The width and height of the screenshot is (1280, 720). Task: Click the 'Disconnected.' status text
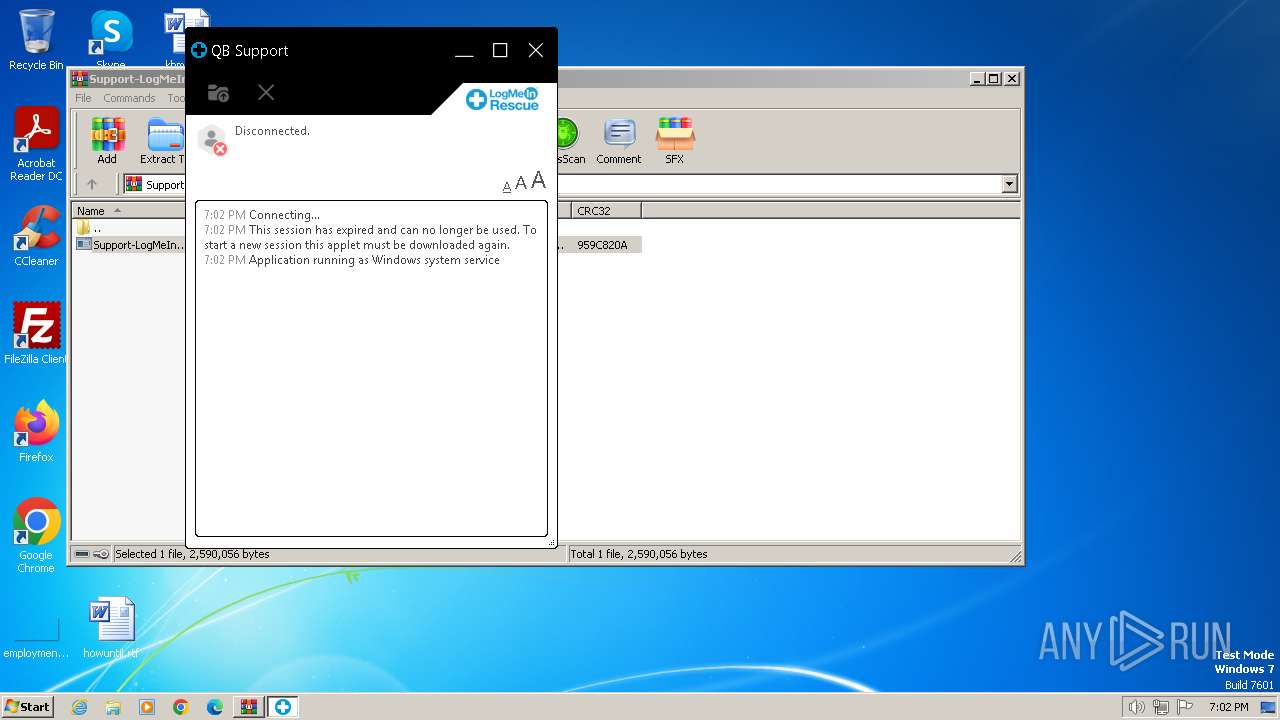(x=272, y=131)
